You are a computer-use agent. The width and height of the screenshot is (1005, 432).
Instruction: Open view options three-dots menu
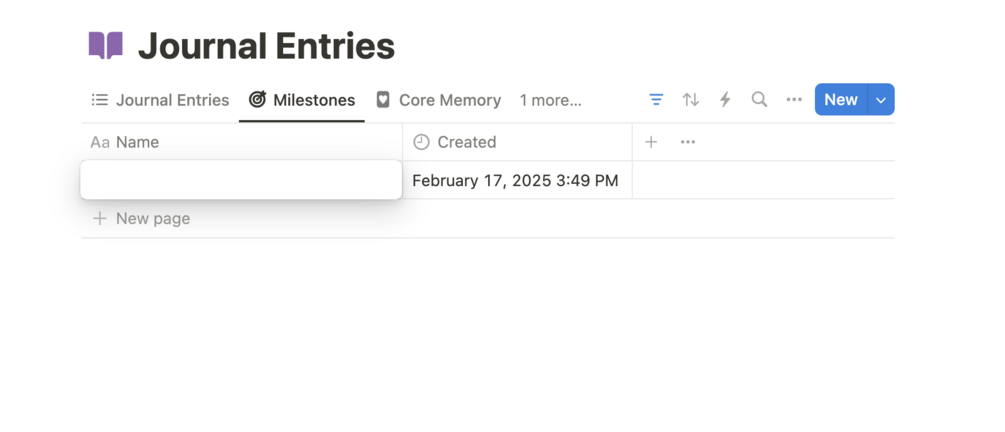pyautogui.click(x=794, y=100)
